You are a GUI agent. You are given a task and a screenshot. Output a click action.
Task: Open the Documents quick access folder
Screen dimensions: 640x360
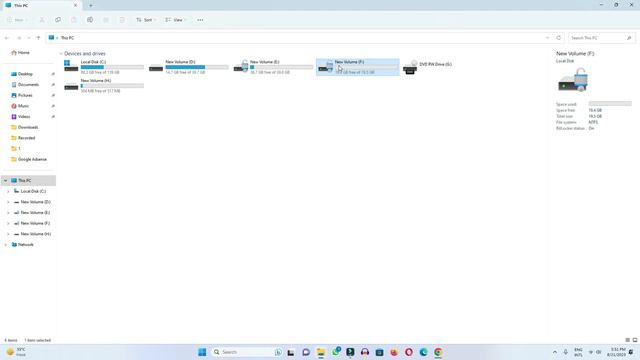click(25, 84)
